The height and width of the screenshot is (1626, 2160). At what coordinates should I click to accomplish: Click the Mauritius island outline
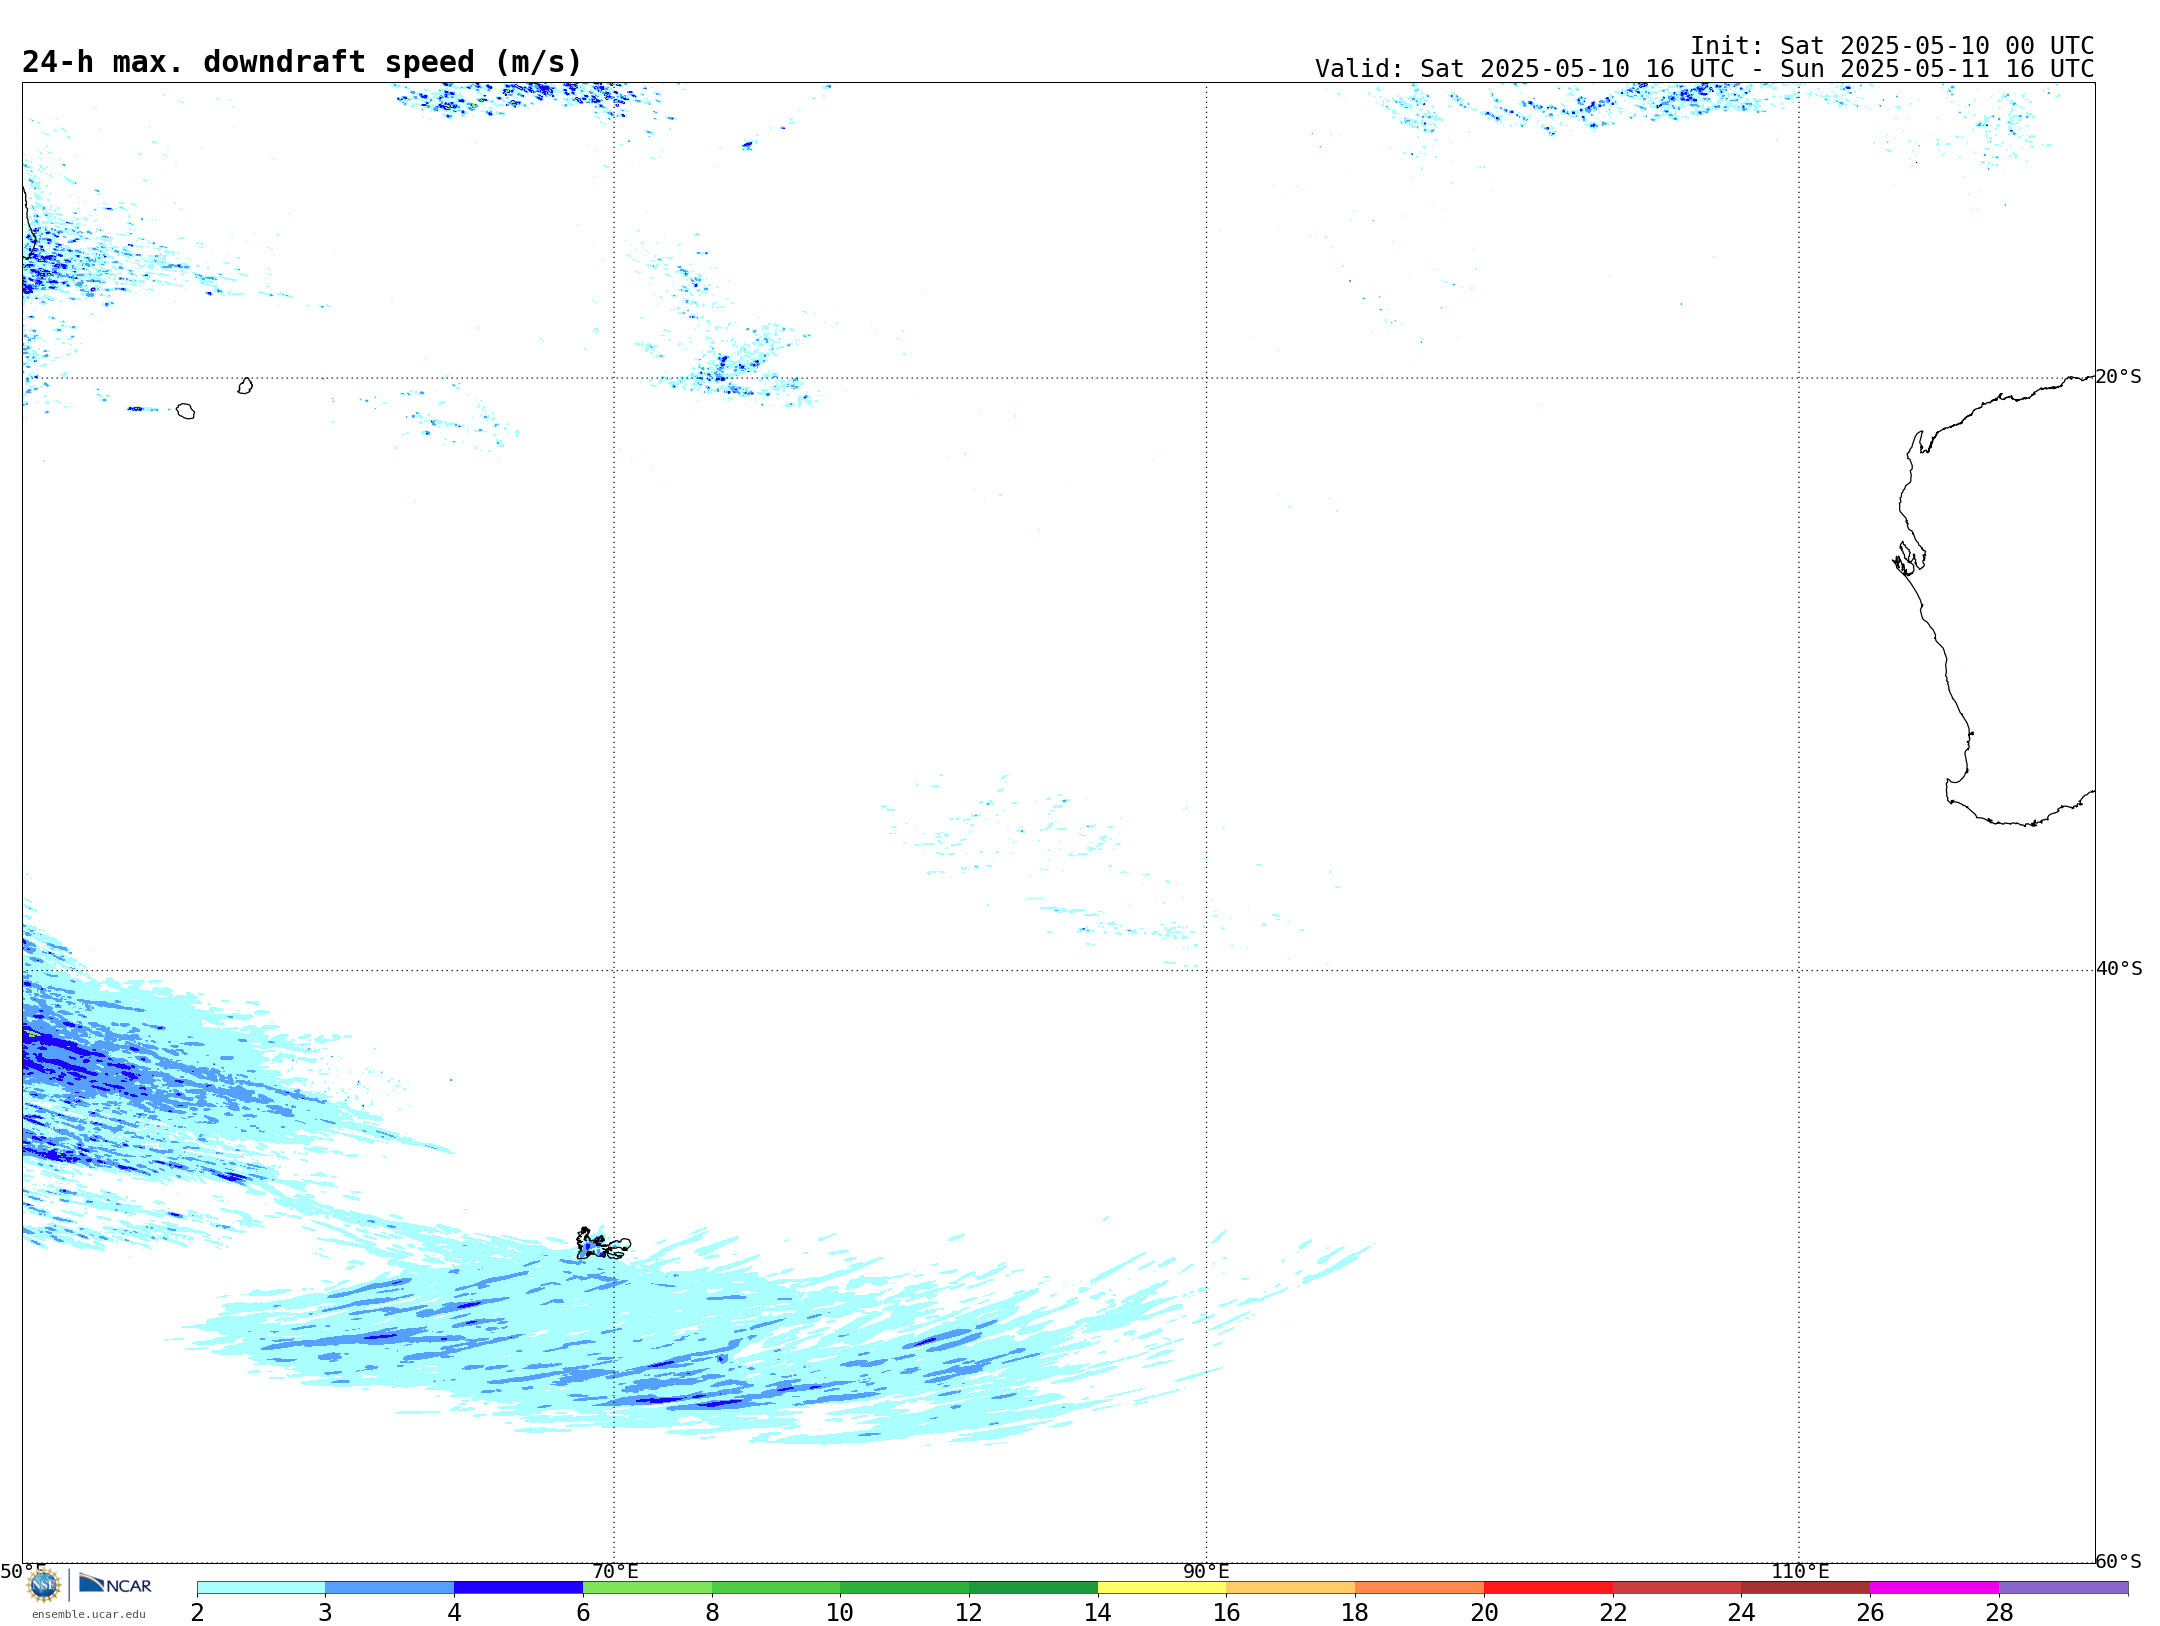(x=245, y=386)
